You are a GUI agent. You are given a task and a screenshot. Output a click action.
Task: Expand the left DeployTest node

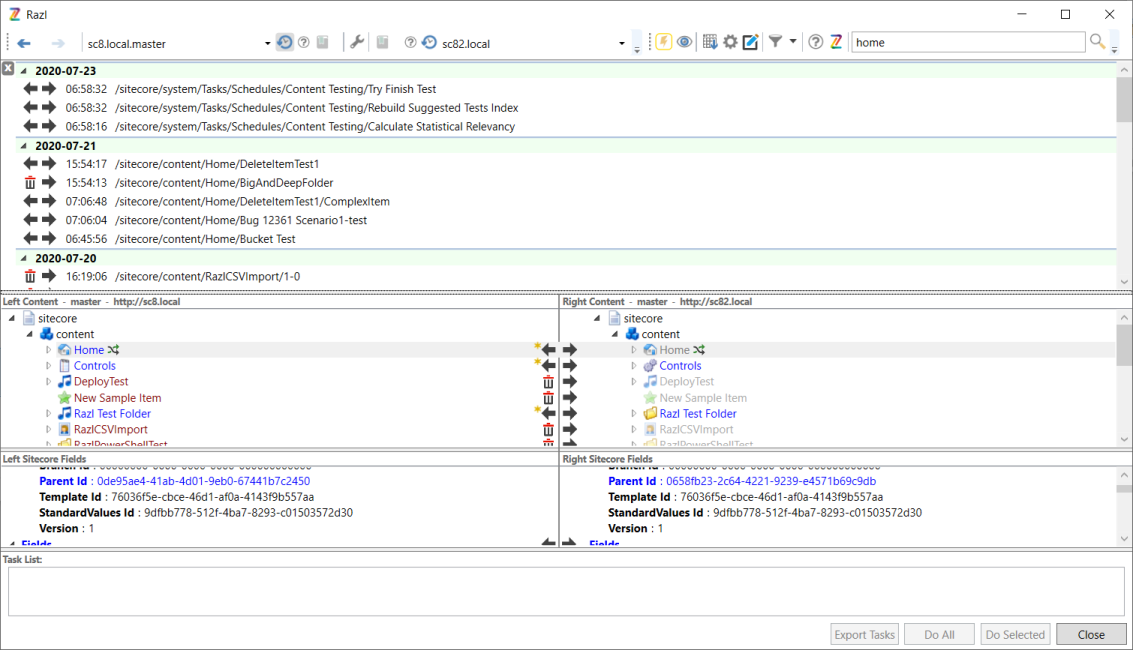(48, 382)
